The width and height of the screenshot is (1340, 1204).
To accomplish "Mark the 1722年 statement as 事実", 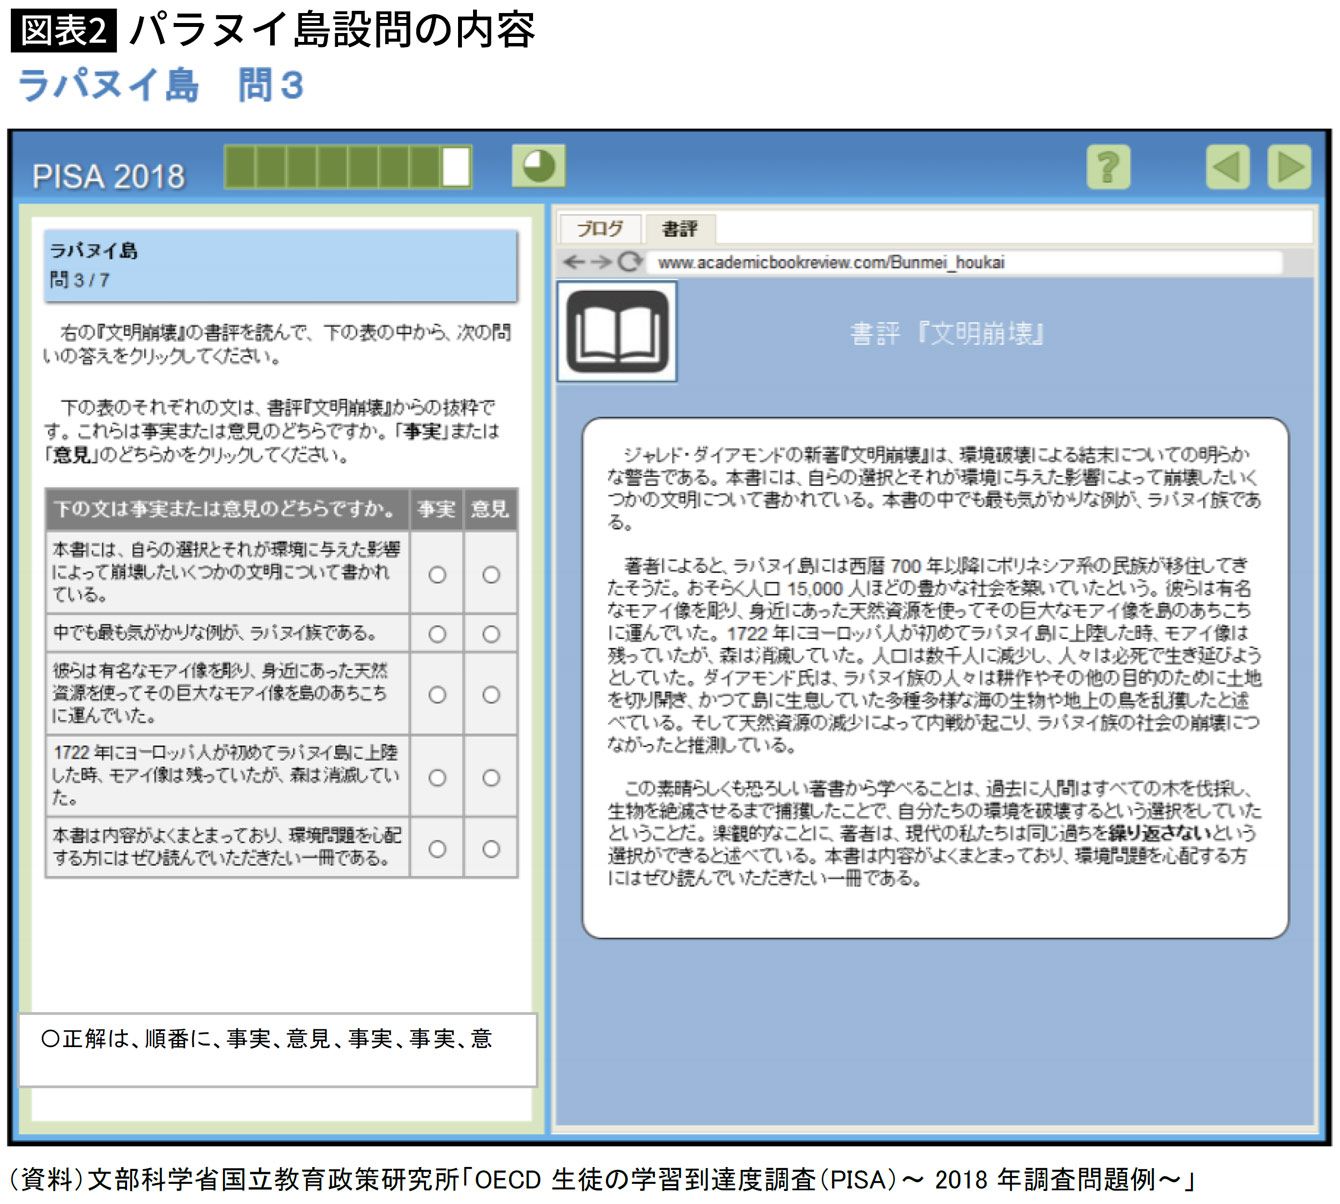I will tap(437, 778).
